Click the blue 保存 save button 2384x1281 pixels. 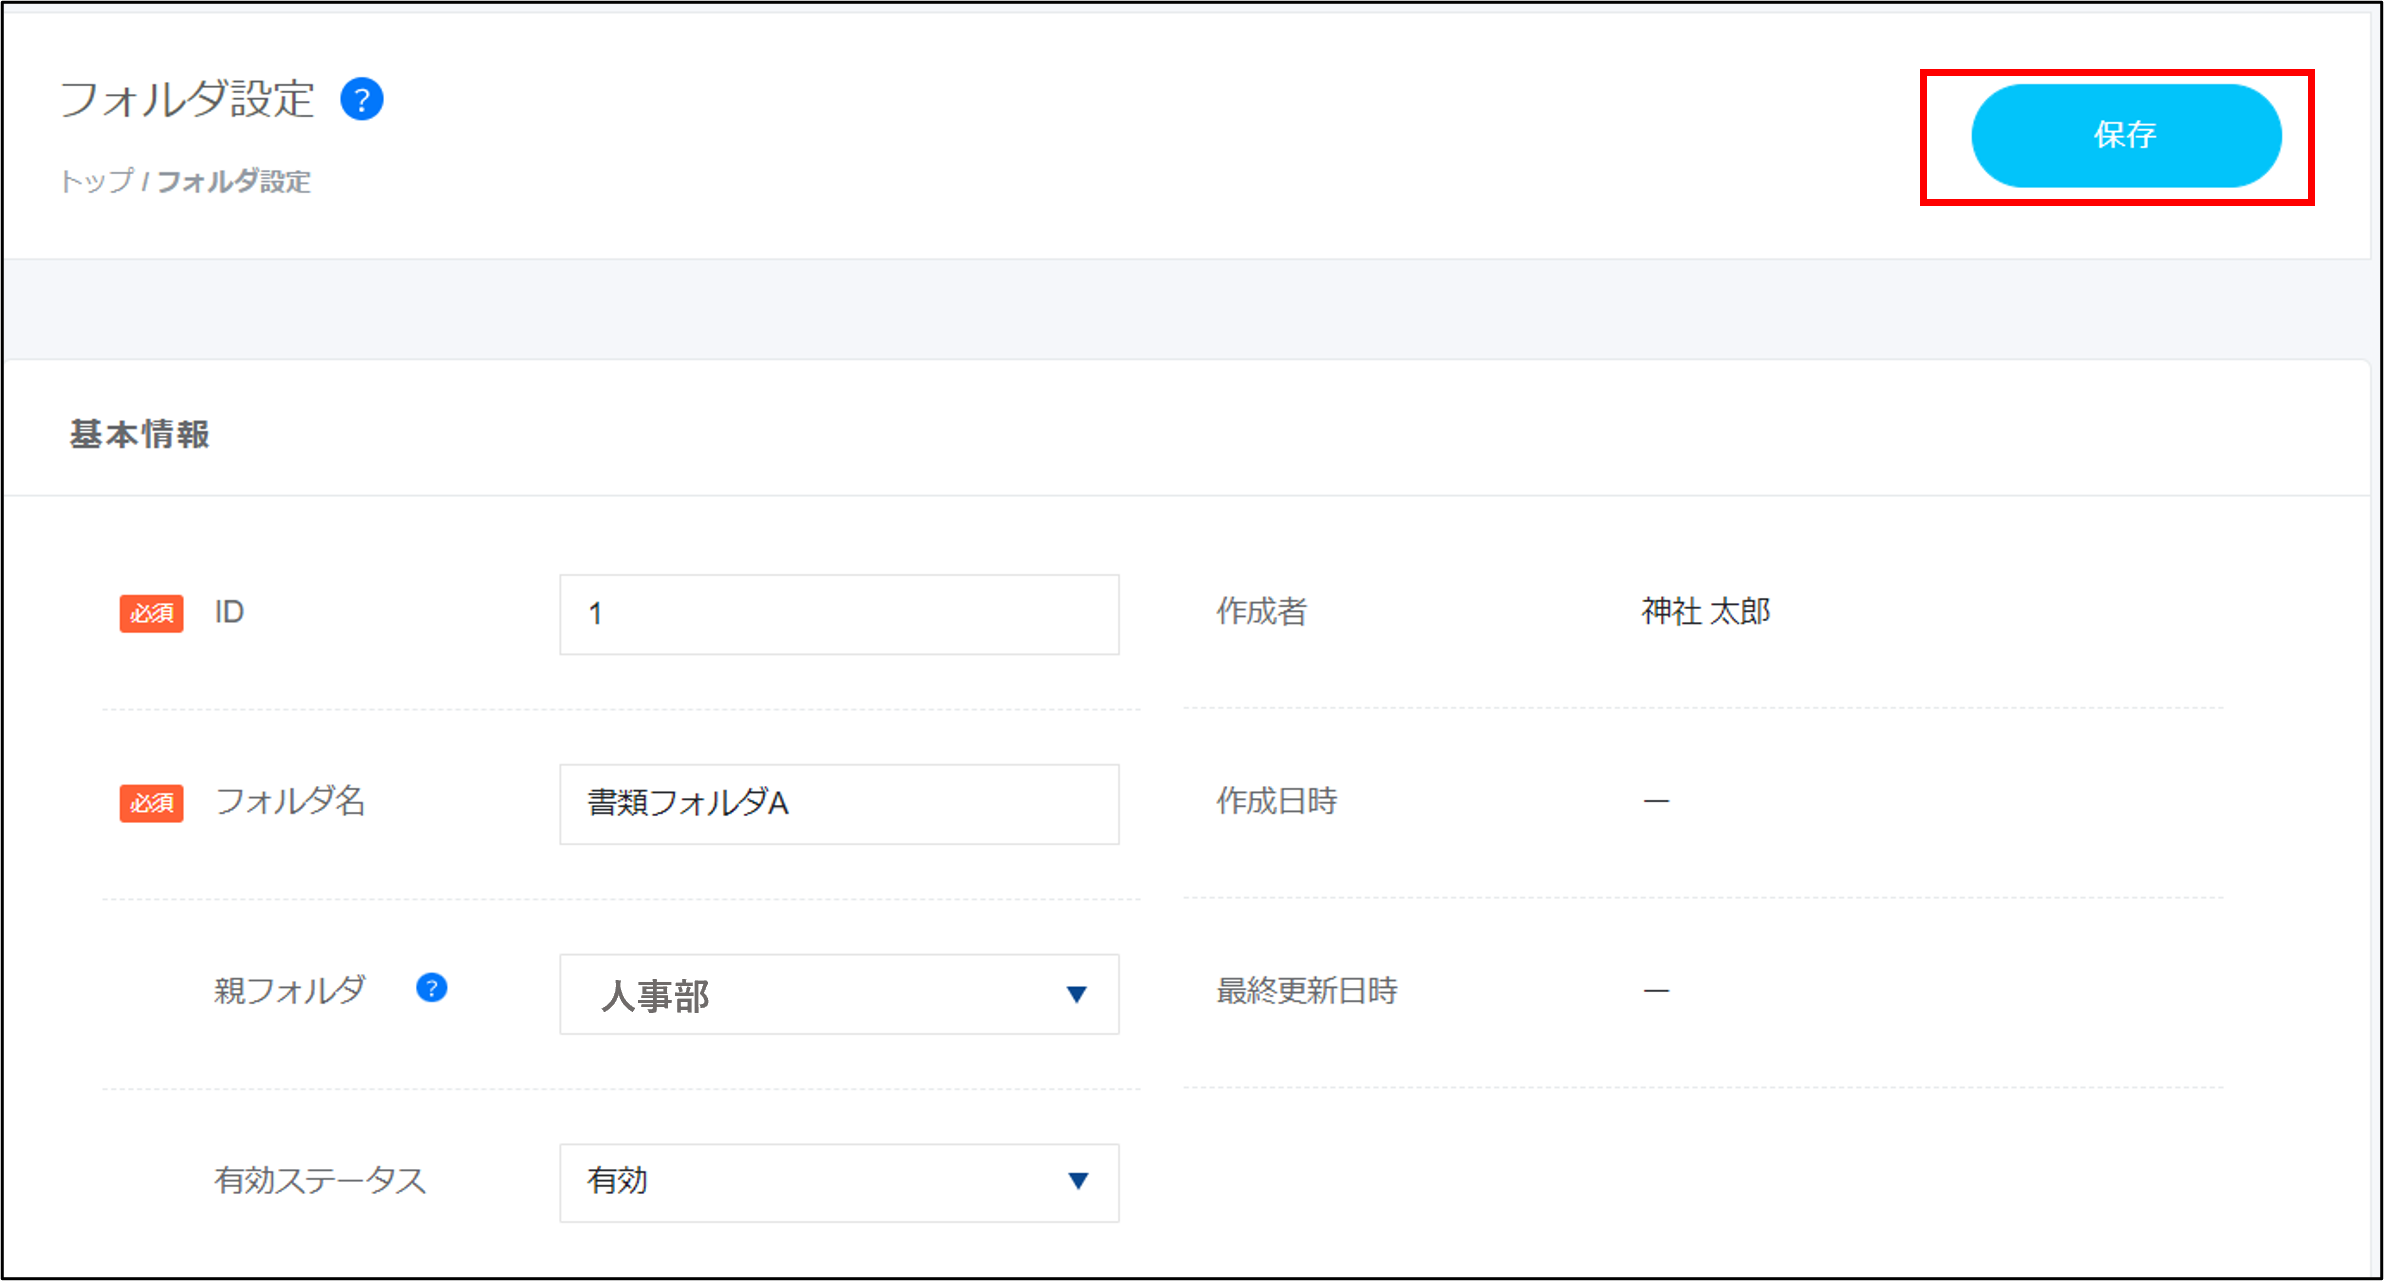click(2125, 135)
